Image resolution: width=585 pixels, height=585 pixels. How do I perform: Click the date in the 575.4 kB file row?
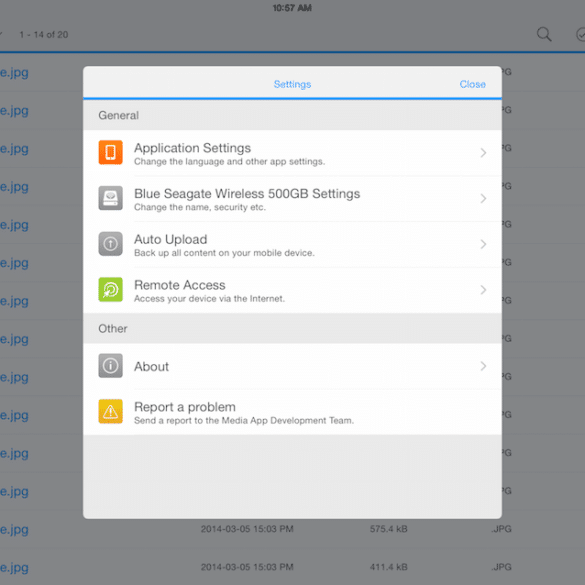247,529
